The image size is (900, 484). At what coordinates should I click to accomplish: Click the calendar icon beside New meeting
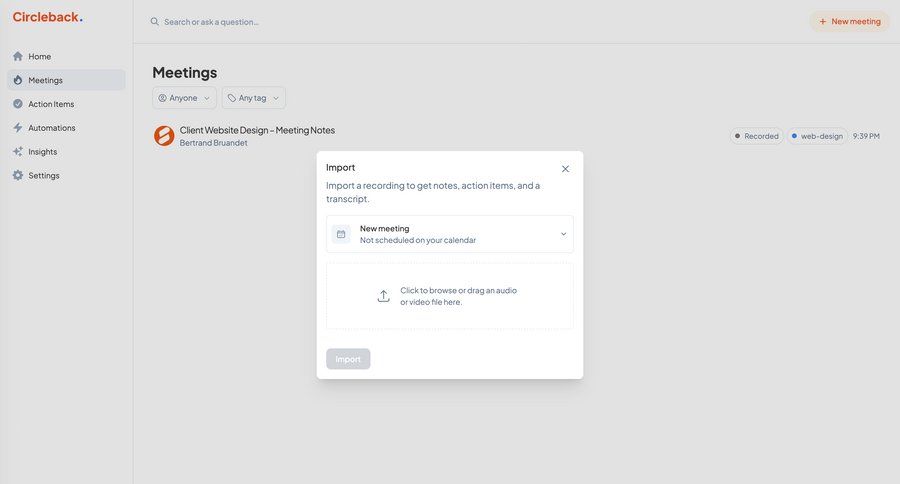(341, 234)
